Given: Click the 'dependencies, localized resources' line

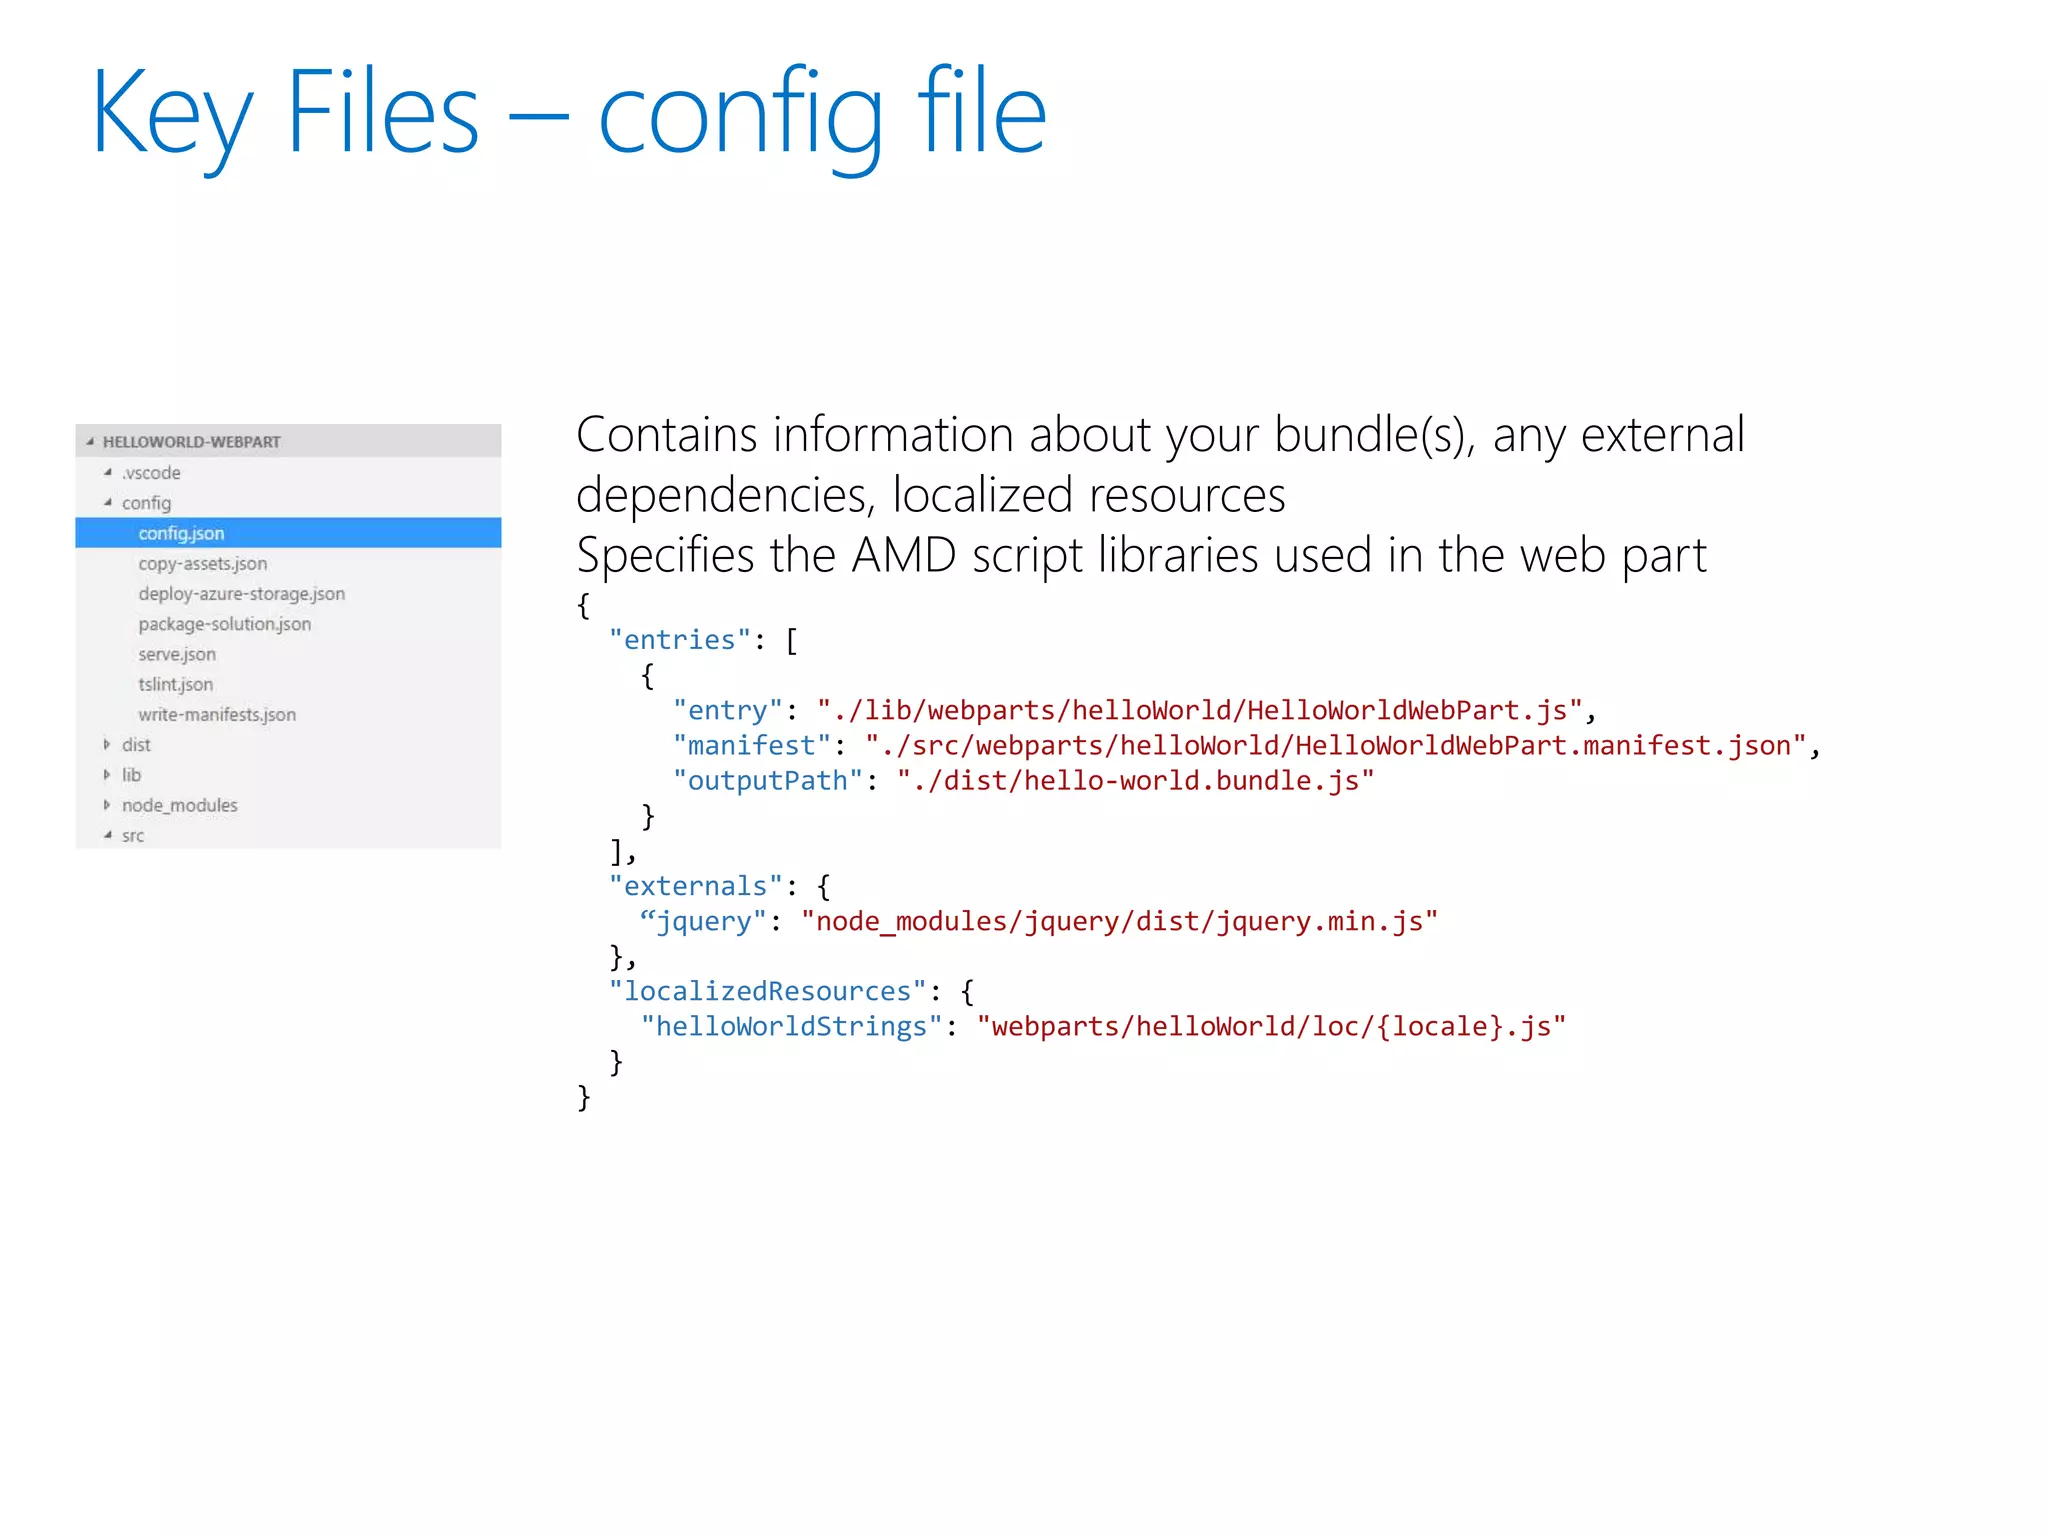Looking at the screenshot, I should 931,496.
